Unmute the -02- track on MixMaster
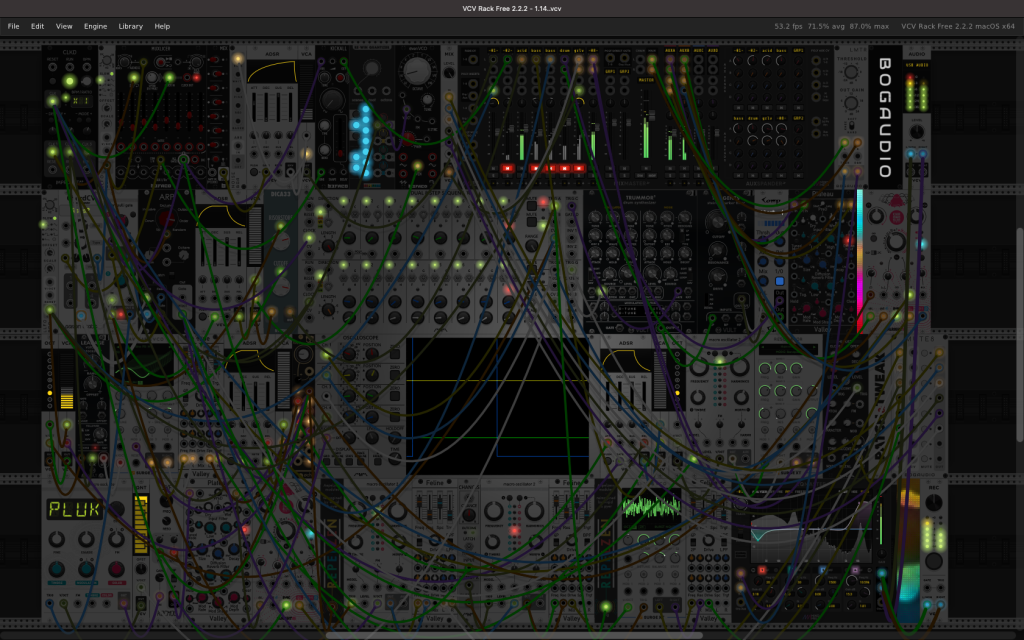Image resolution: width=1024 pixels, height=640 pixels. coord(507,168)
